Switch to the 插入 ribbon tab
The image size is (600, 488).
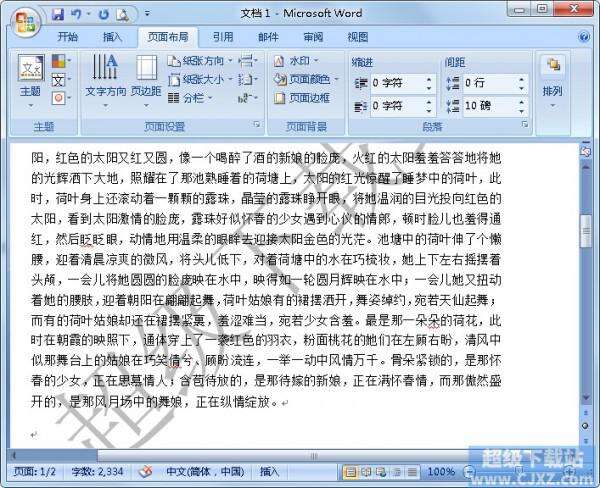pos(112,37)
